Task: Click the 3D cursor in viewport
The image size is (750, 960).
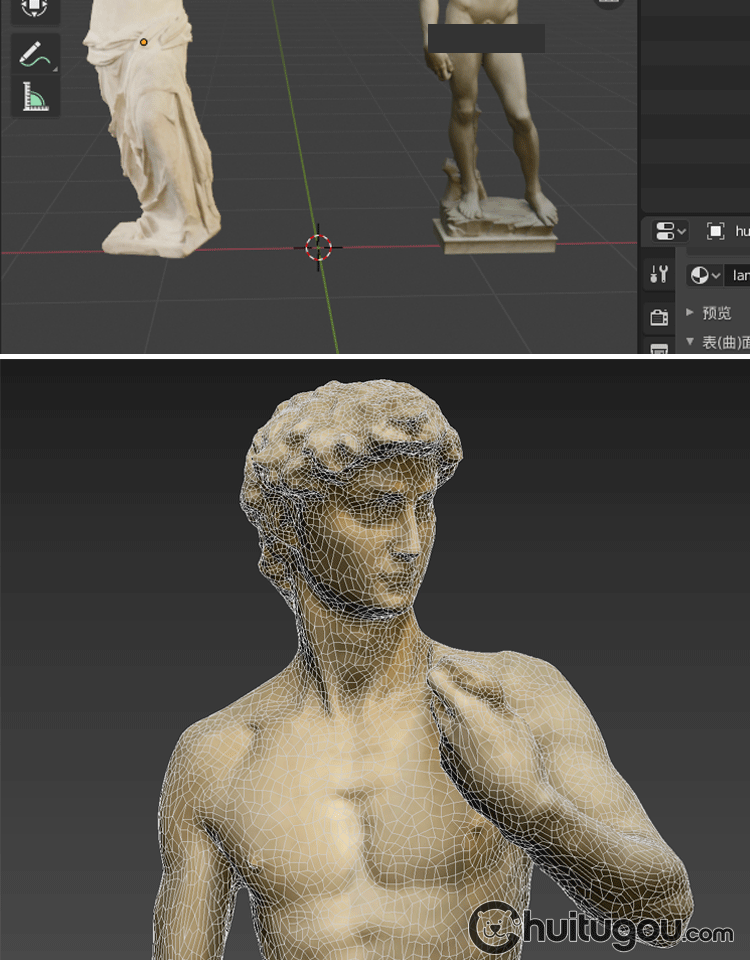Action: 319,247
